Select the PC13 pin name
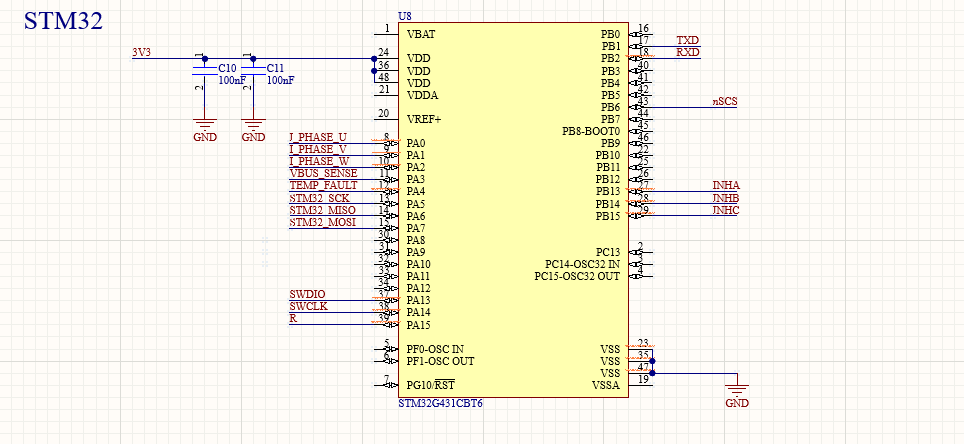 pyautogui.click(x=608, y=252)
